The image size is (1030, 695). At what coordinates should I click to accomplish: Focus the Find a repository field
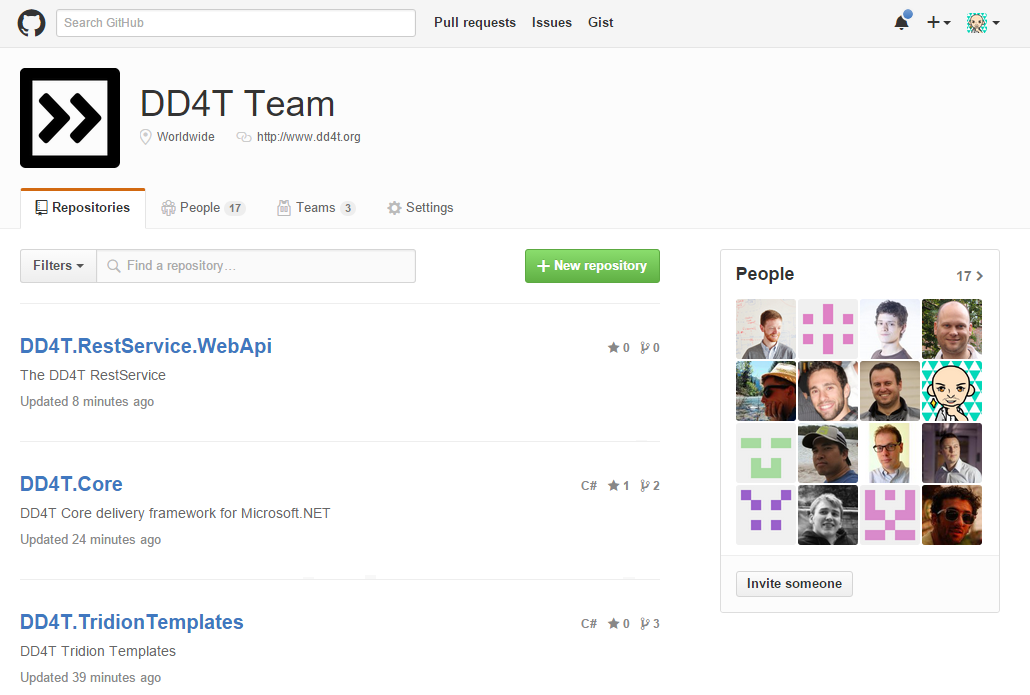tap(256, 266)
